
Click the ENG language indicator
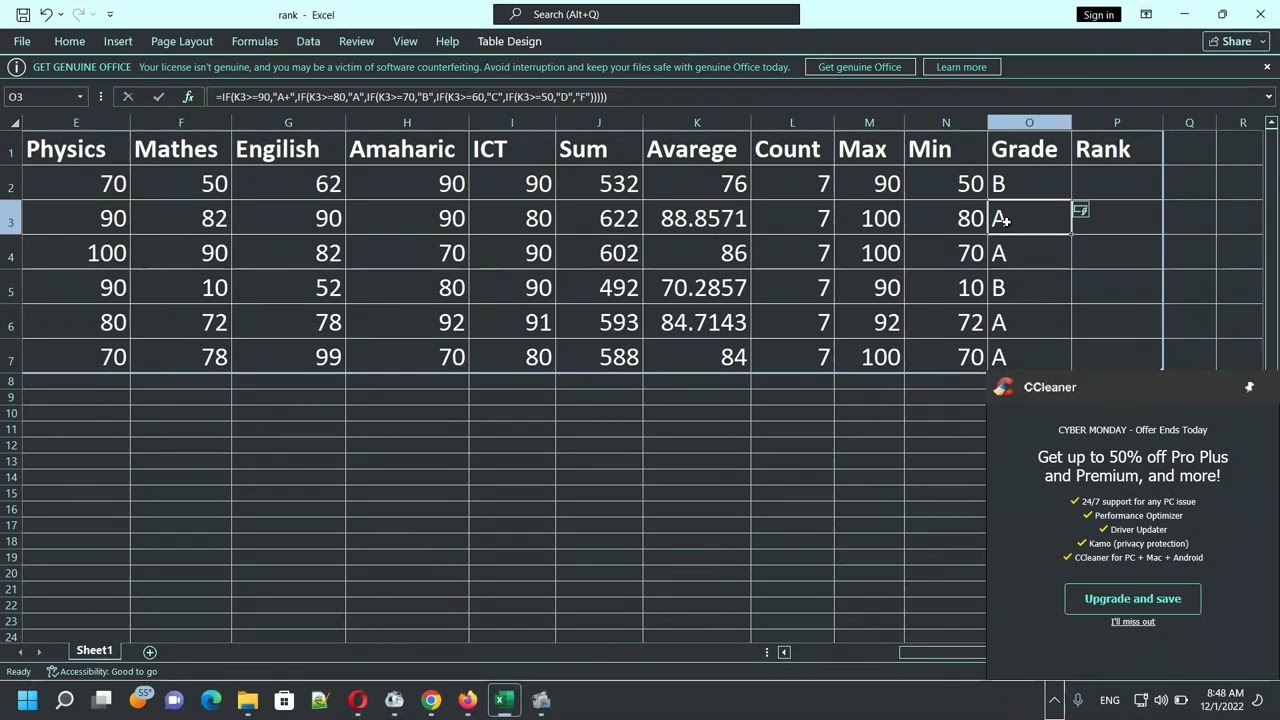[x=1109, y=700]
